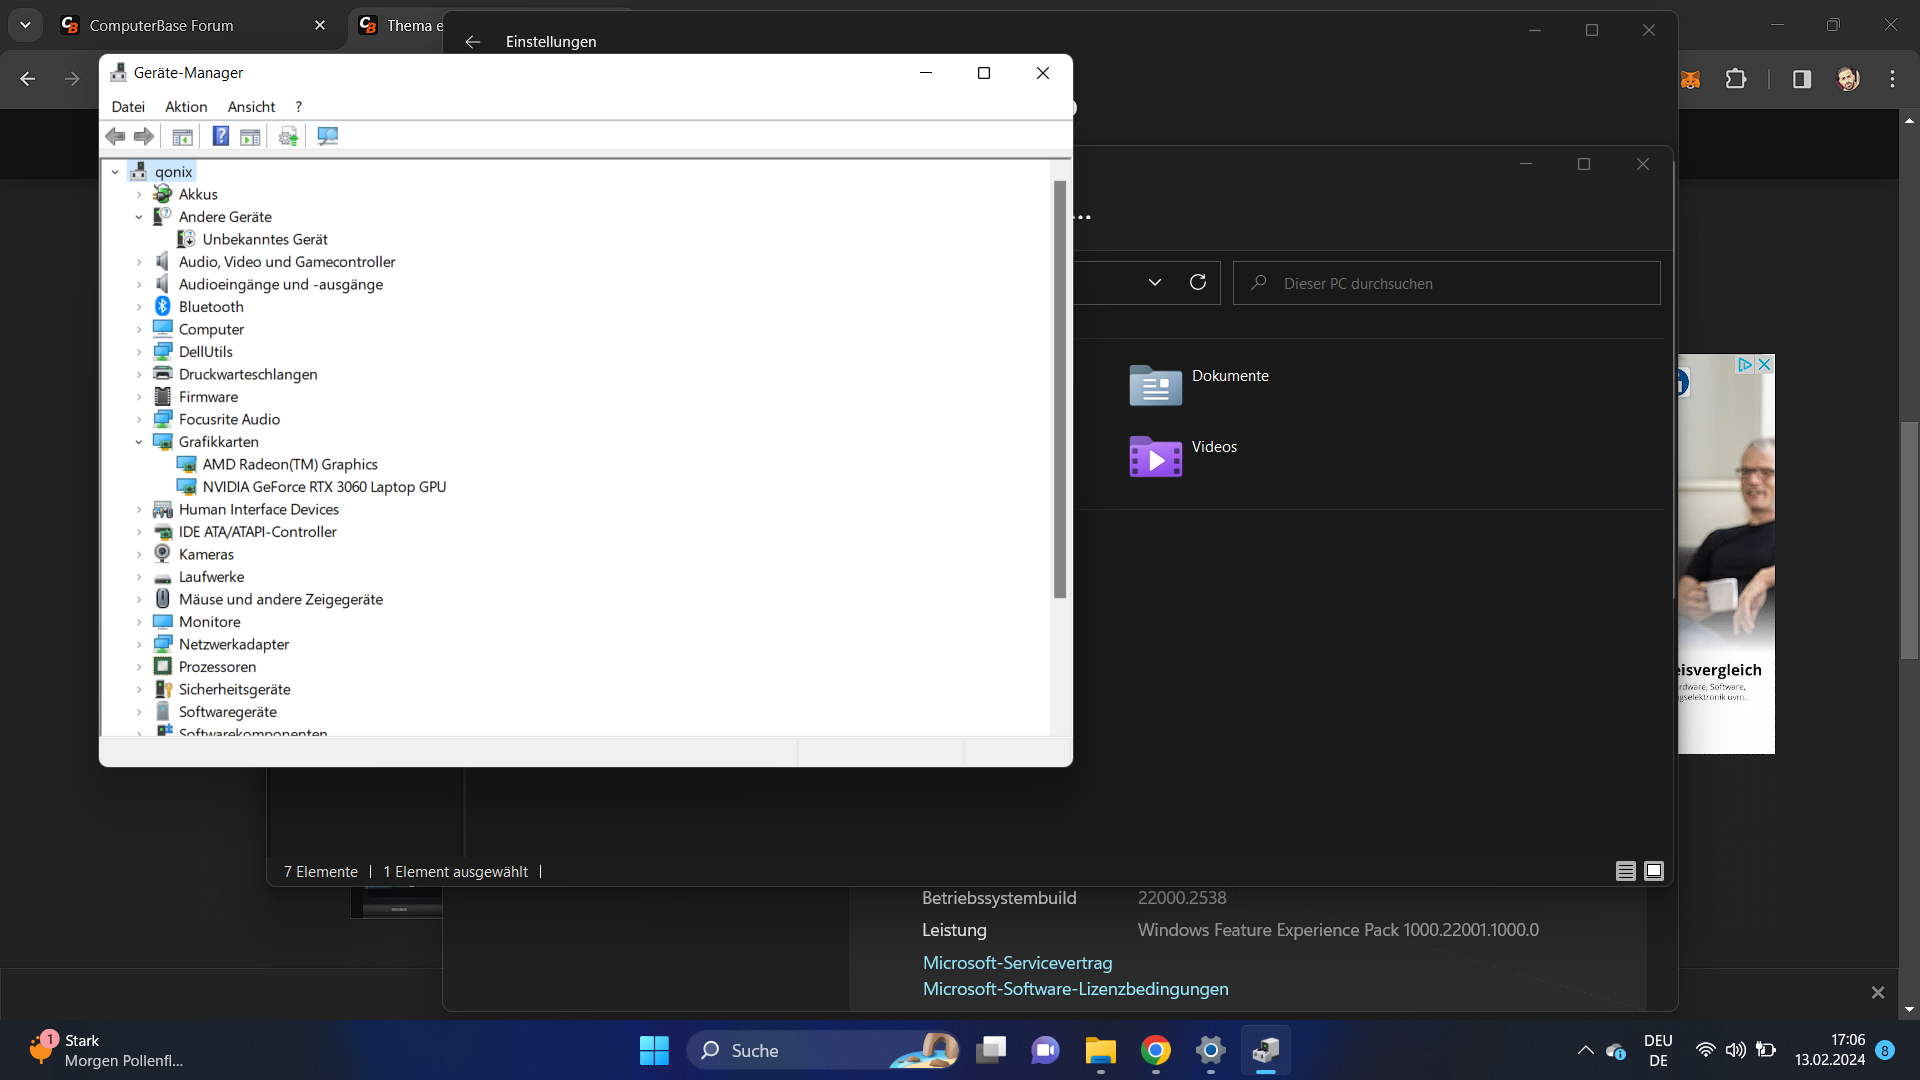Screen dimensions: 1920x1080
Task: Switch to details list view in Explorer
Action: (1625, 871)
